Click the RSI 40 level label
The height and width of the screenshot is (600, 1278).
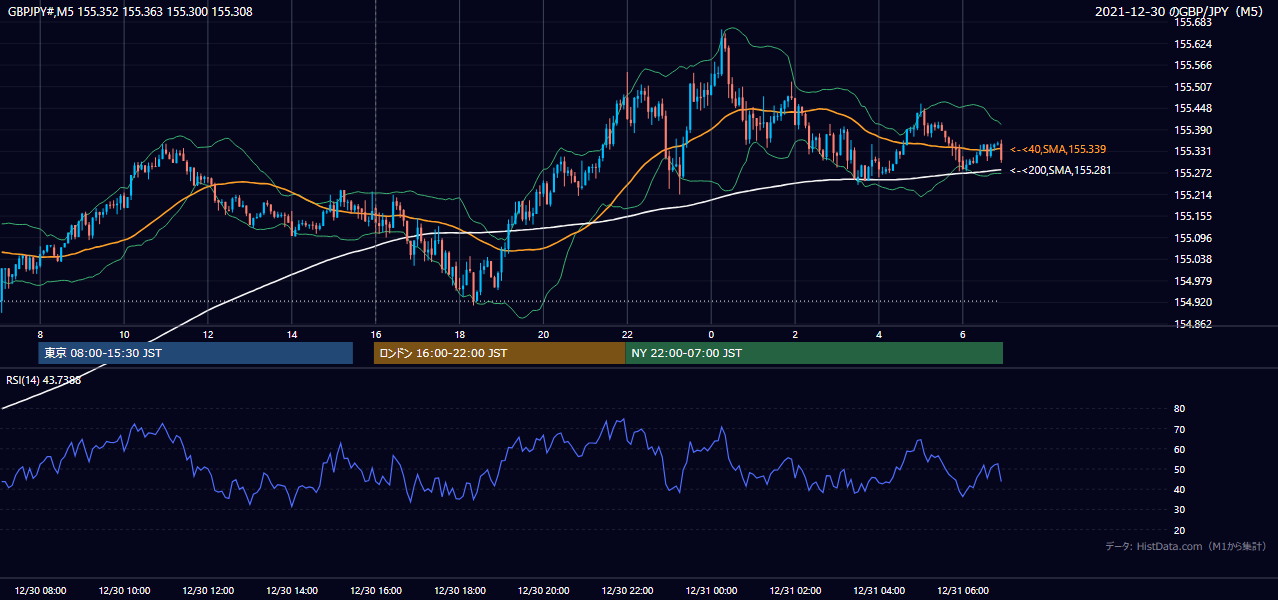[1179, 489]
